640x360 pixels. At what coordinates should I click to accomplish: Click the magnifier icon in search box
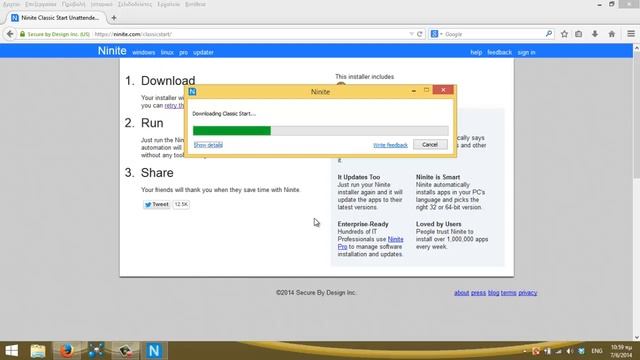pyautogui.click(x=549, y=34)
